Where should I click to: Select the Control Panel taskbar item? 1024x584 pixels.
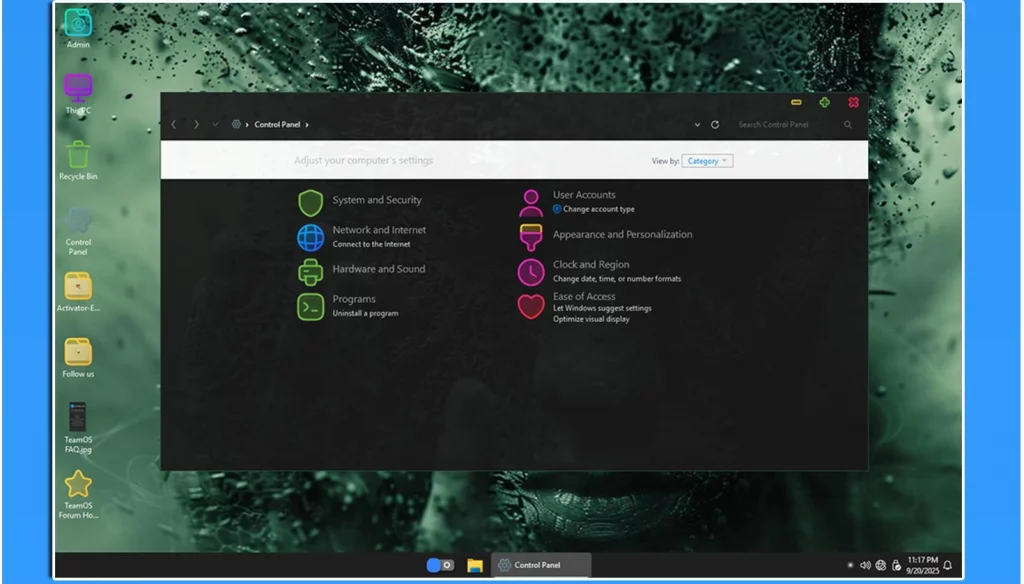tap(541, 565)
